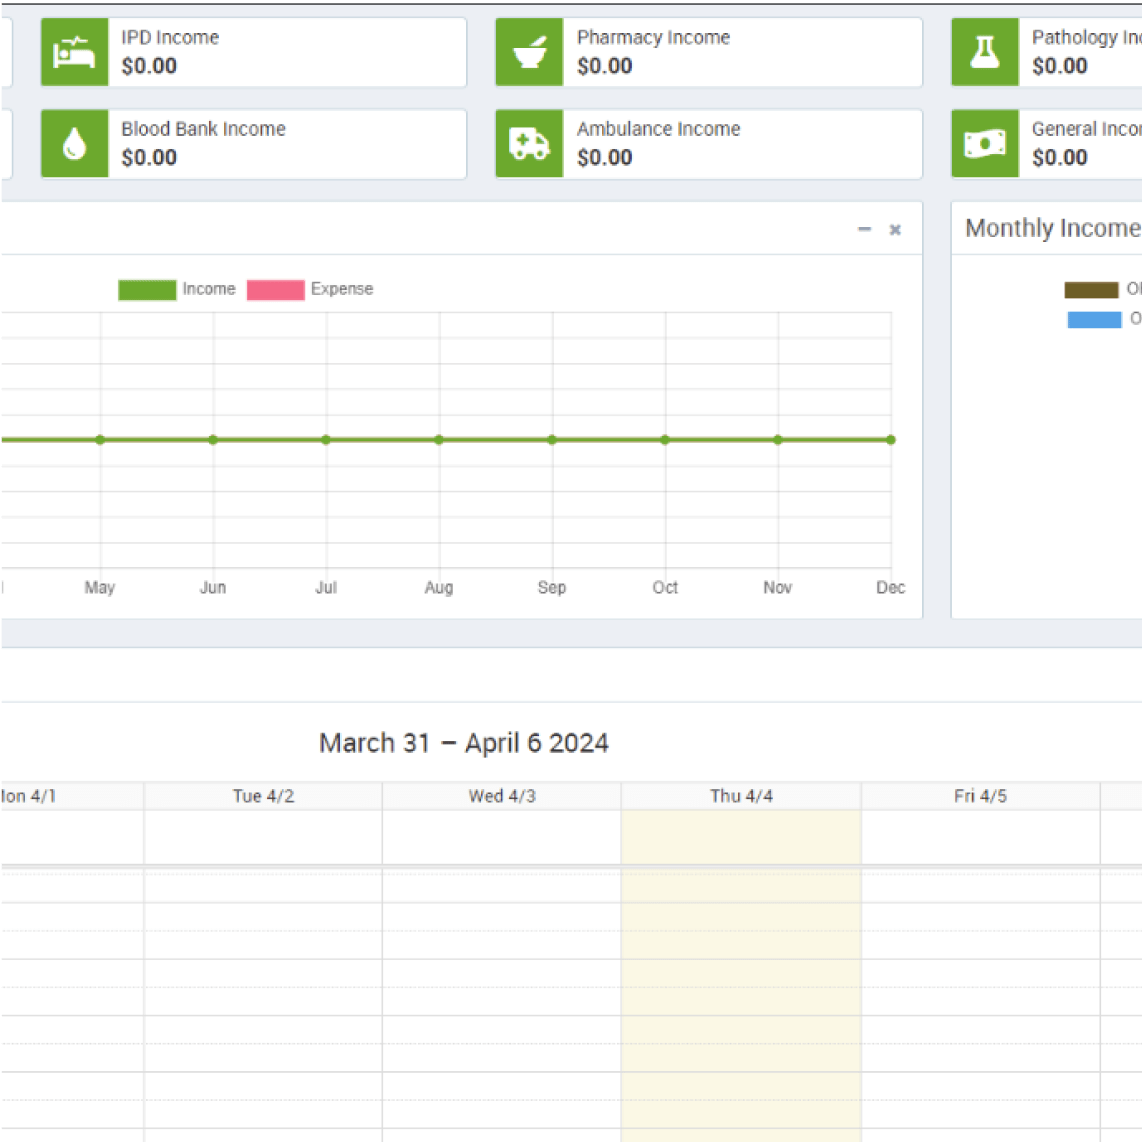Close the income versus expense chart widget
1142x1142 pixels.
pyautogui.click(x=895, y=229)
